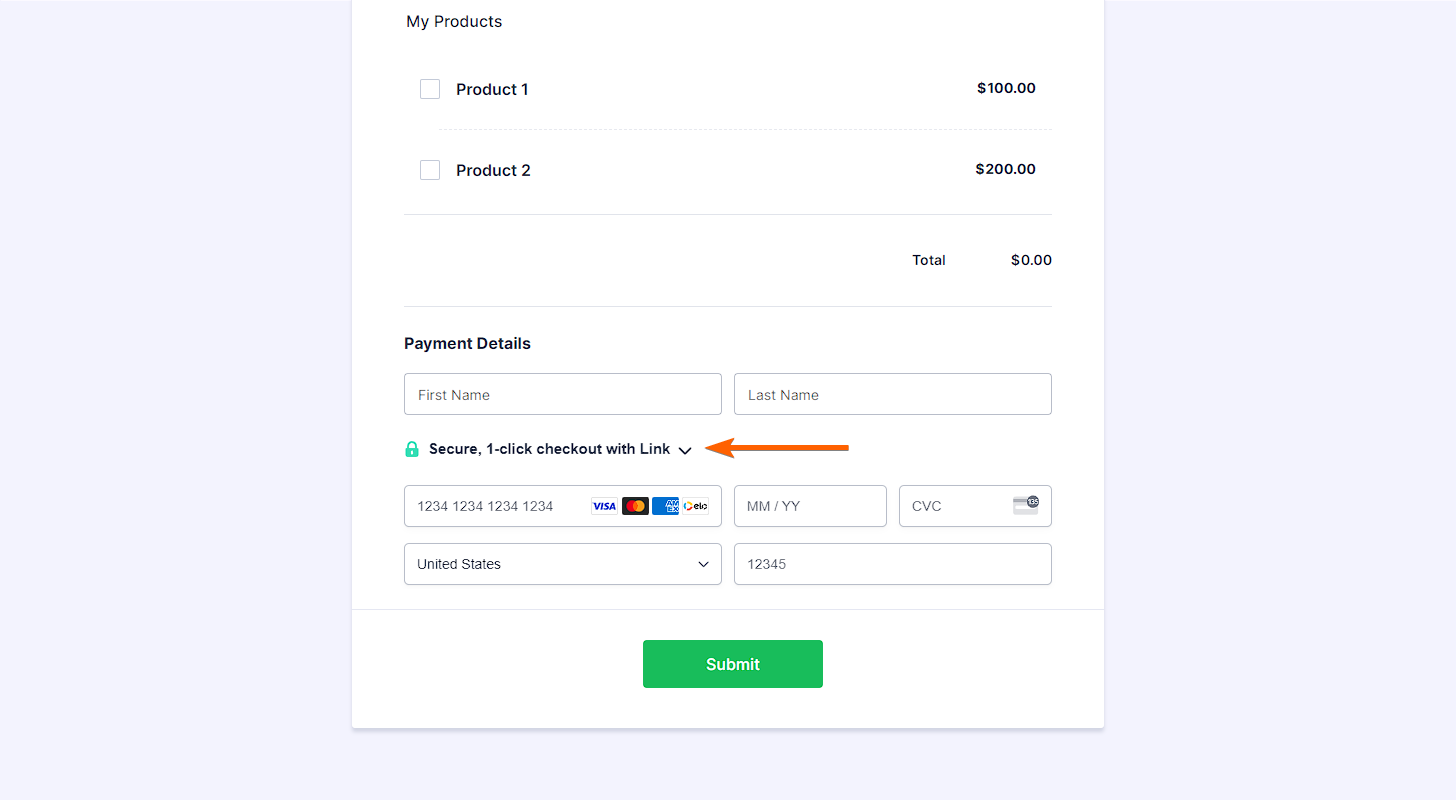
Task: Expand the chevron beside the Link checkout text
Action: point(685,450)
